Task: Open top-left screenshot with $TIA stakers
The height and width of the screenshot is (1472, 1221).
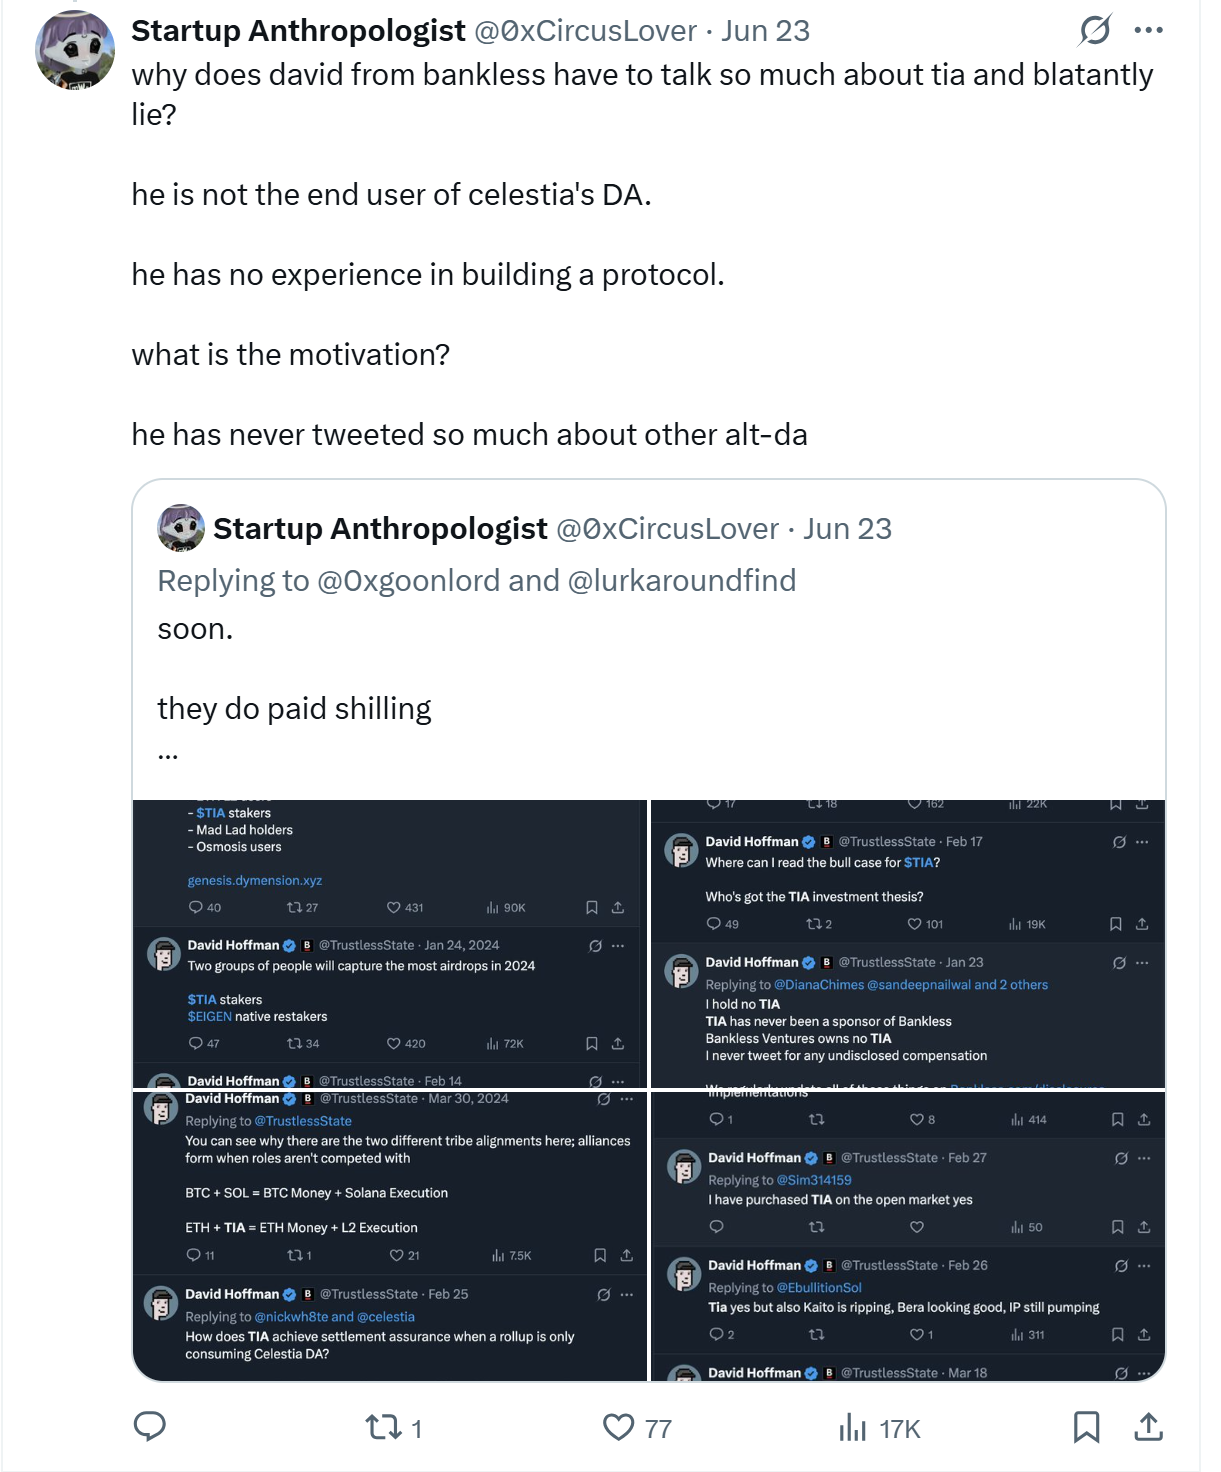Action: 390,943
